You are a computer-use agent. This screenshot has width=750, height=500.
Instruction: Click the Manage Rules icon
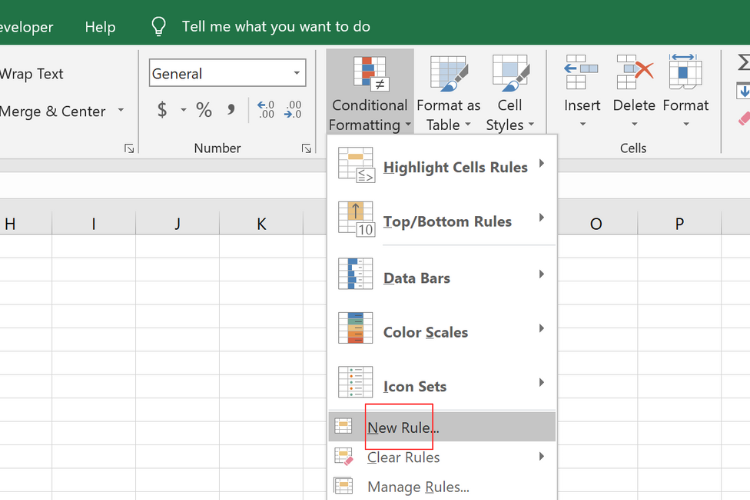343,486
